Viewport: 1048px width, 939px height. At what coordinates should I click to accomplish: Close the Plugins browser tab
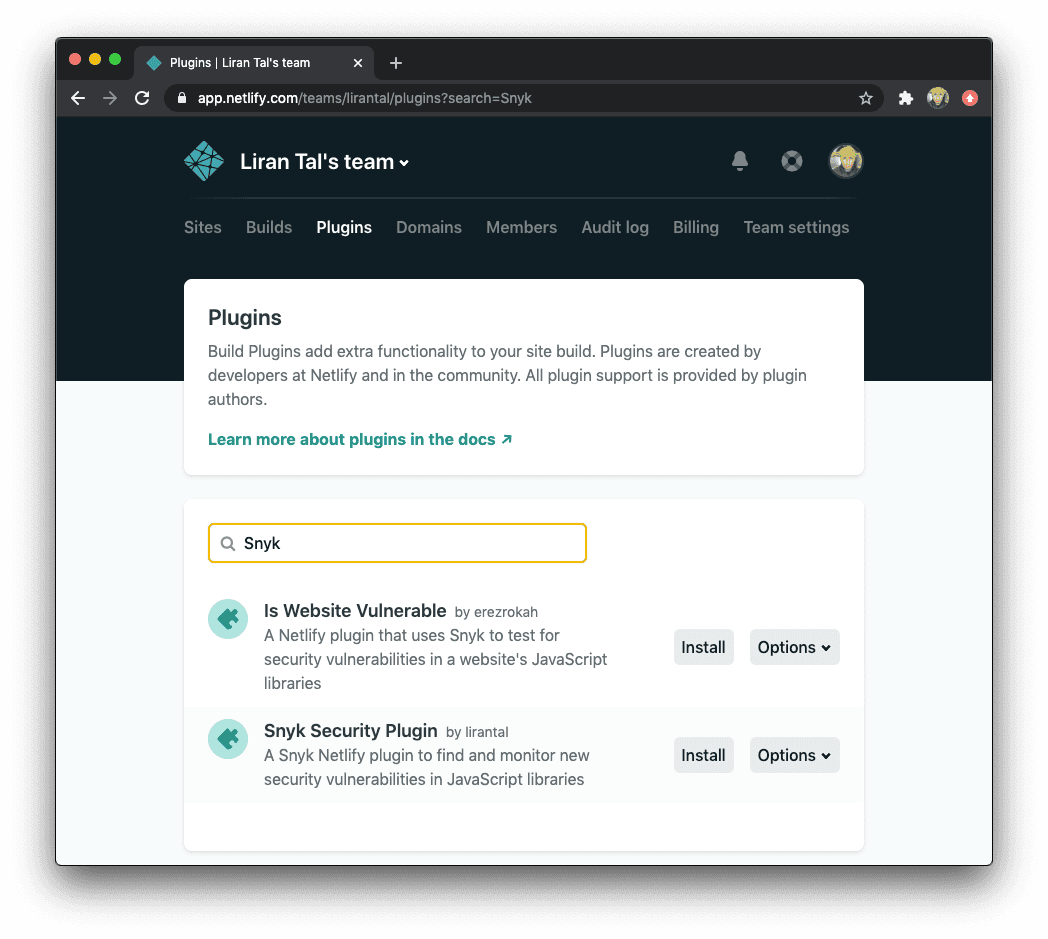pos(358,63)
